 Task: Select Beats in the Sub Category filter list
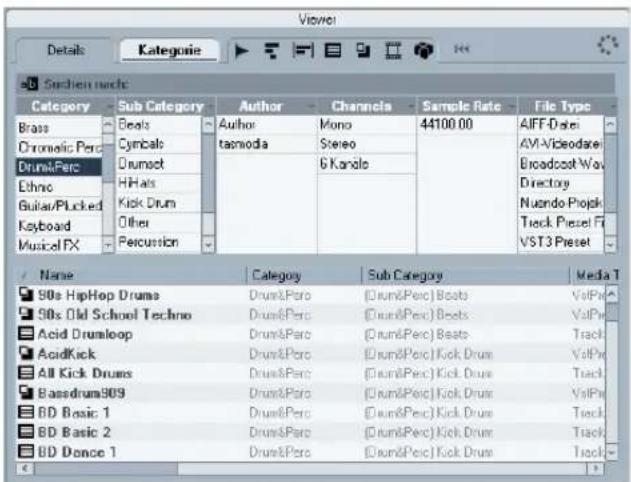pos(159,124)
